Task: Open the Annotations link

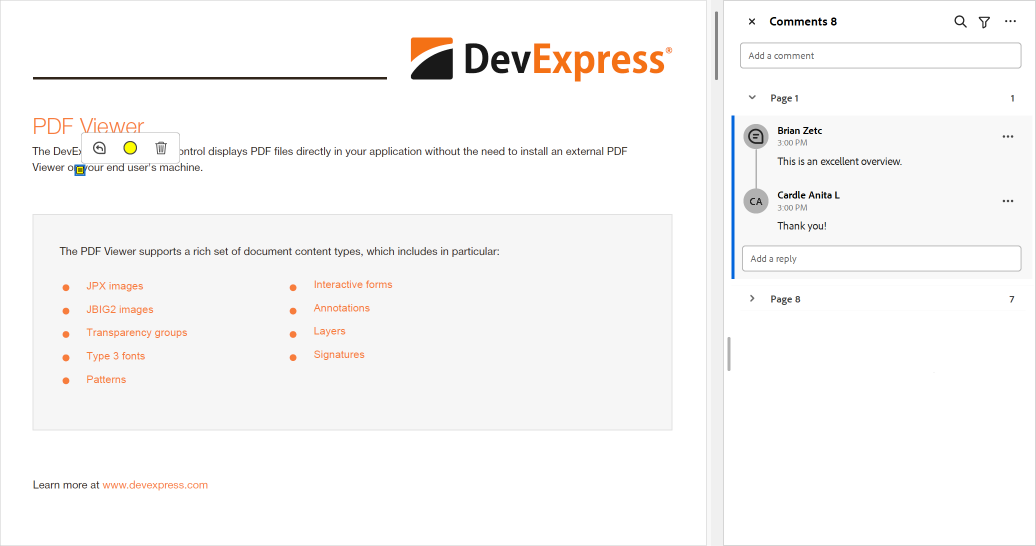Action: pos(342,308)
